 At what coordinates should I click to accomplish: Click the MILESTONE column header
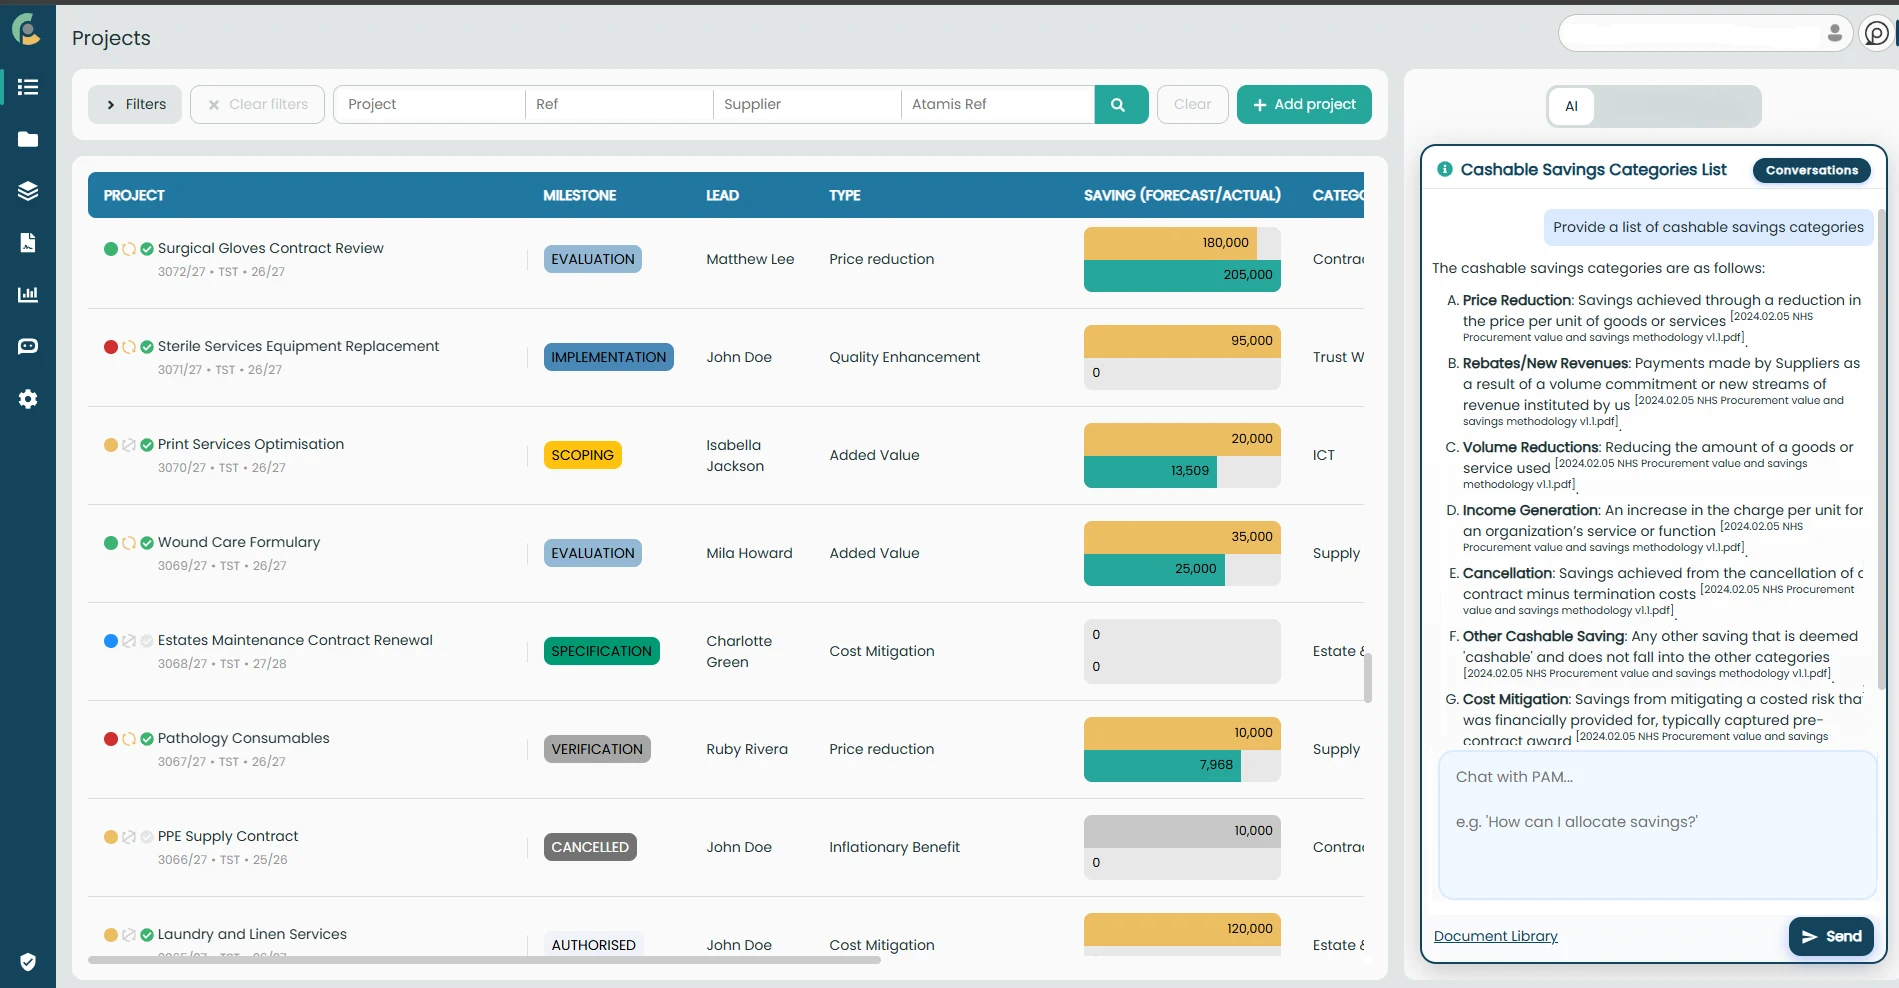(x=579, y=195)
